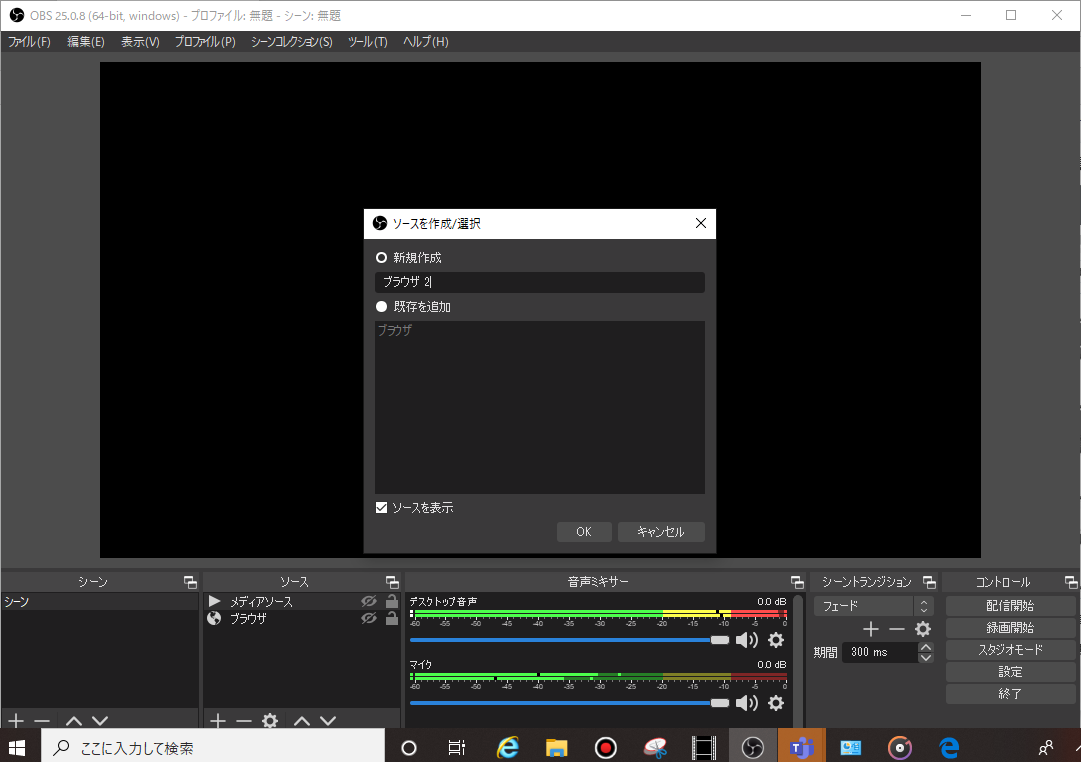1081x762 pixels.
Task: Open the プロファイル(P) menu
Action: coord(205,41)
